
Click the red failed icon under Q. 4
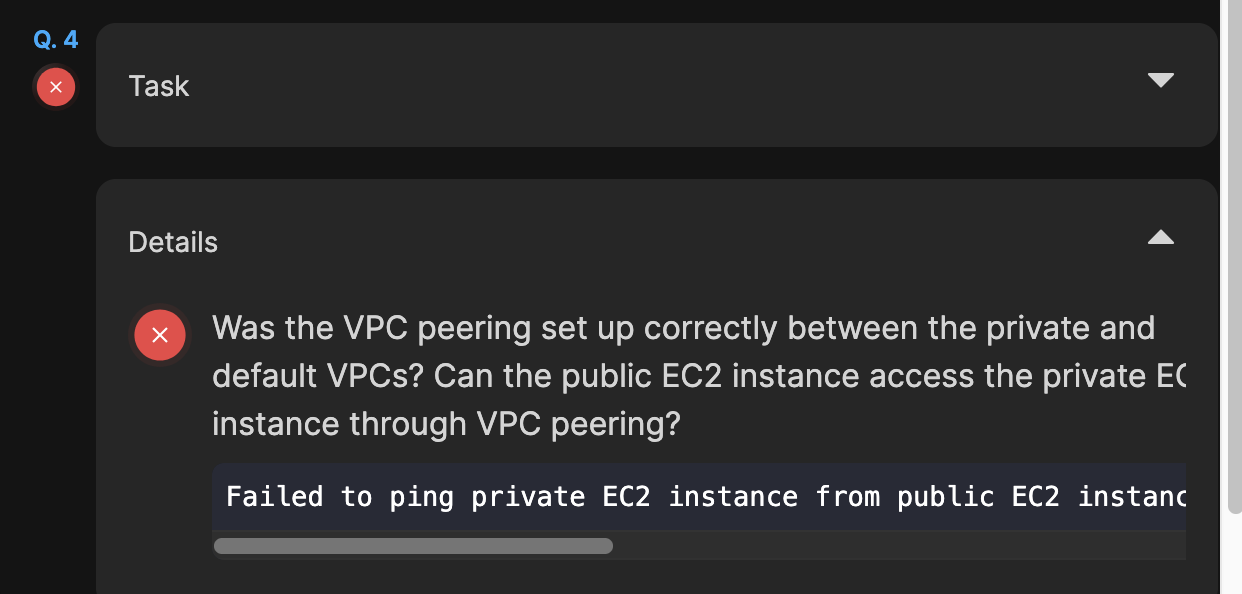point(56,87)
